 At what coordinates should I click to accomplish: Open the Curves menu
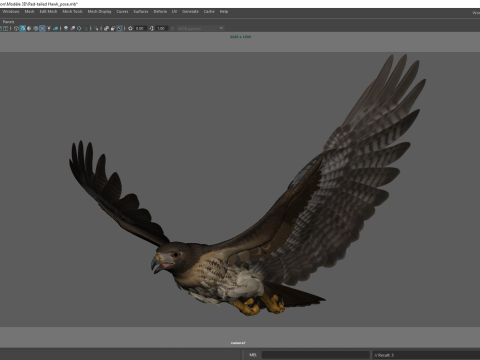pos(122,12)
